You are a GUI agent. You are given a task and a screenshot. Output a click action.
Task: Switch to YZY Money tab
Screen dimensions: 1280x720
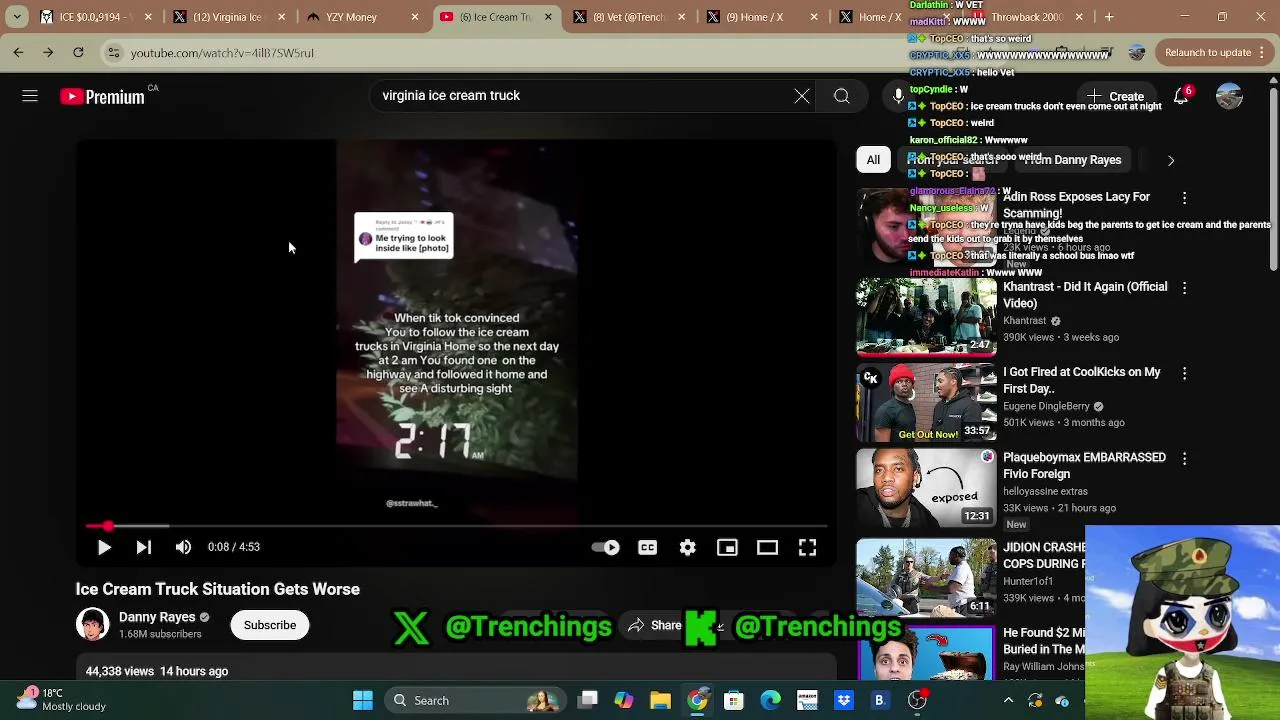click(x=361, y=17)
